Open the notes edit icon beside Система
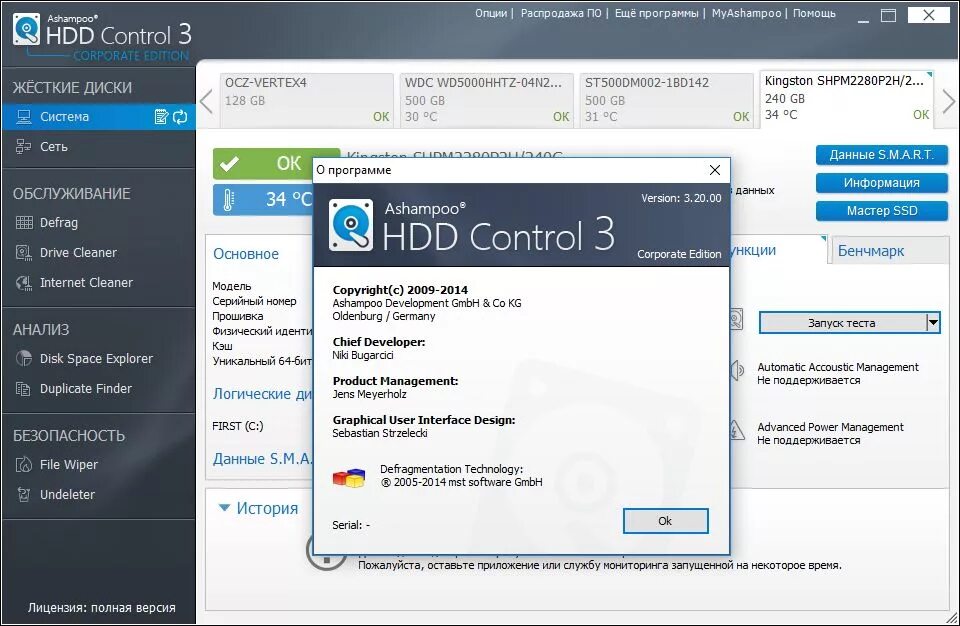The height and width of the screenshot is (626, 960). (161, 116)
